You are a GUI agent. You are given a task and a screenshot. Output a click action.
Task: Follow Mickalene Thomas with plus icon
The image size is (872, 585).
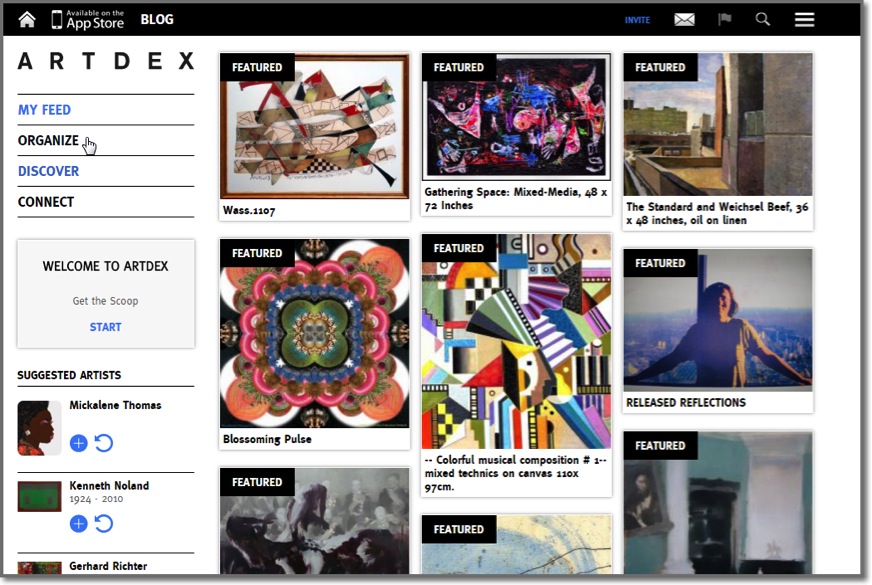point(78,443)
